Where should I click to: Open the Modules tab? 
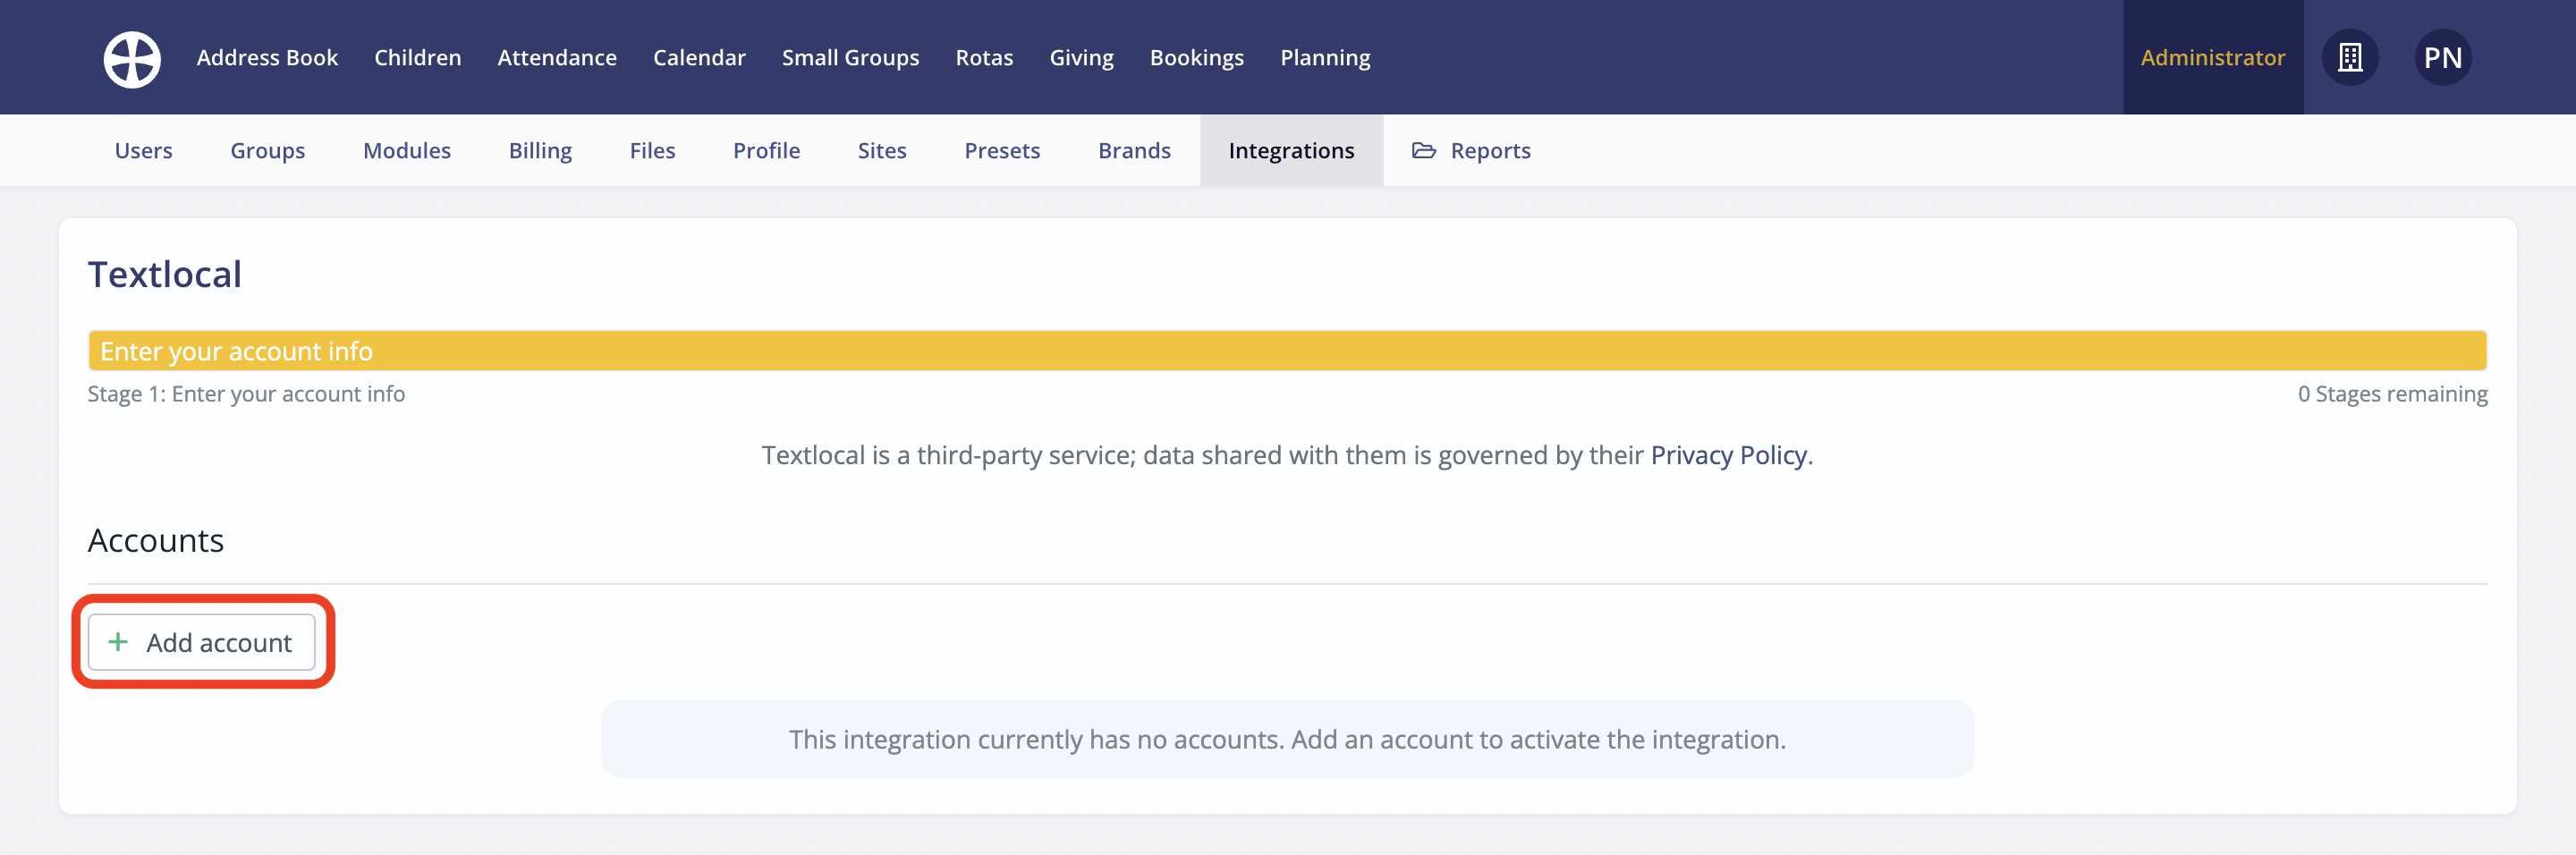(x=407, y=150)
